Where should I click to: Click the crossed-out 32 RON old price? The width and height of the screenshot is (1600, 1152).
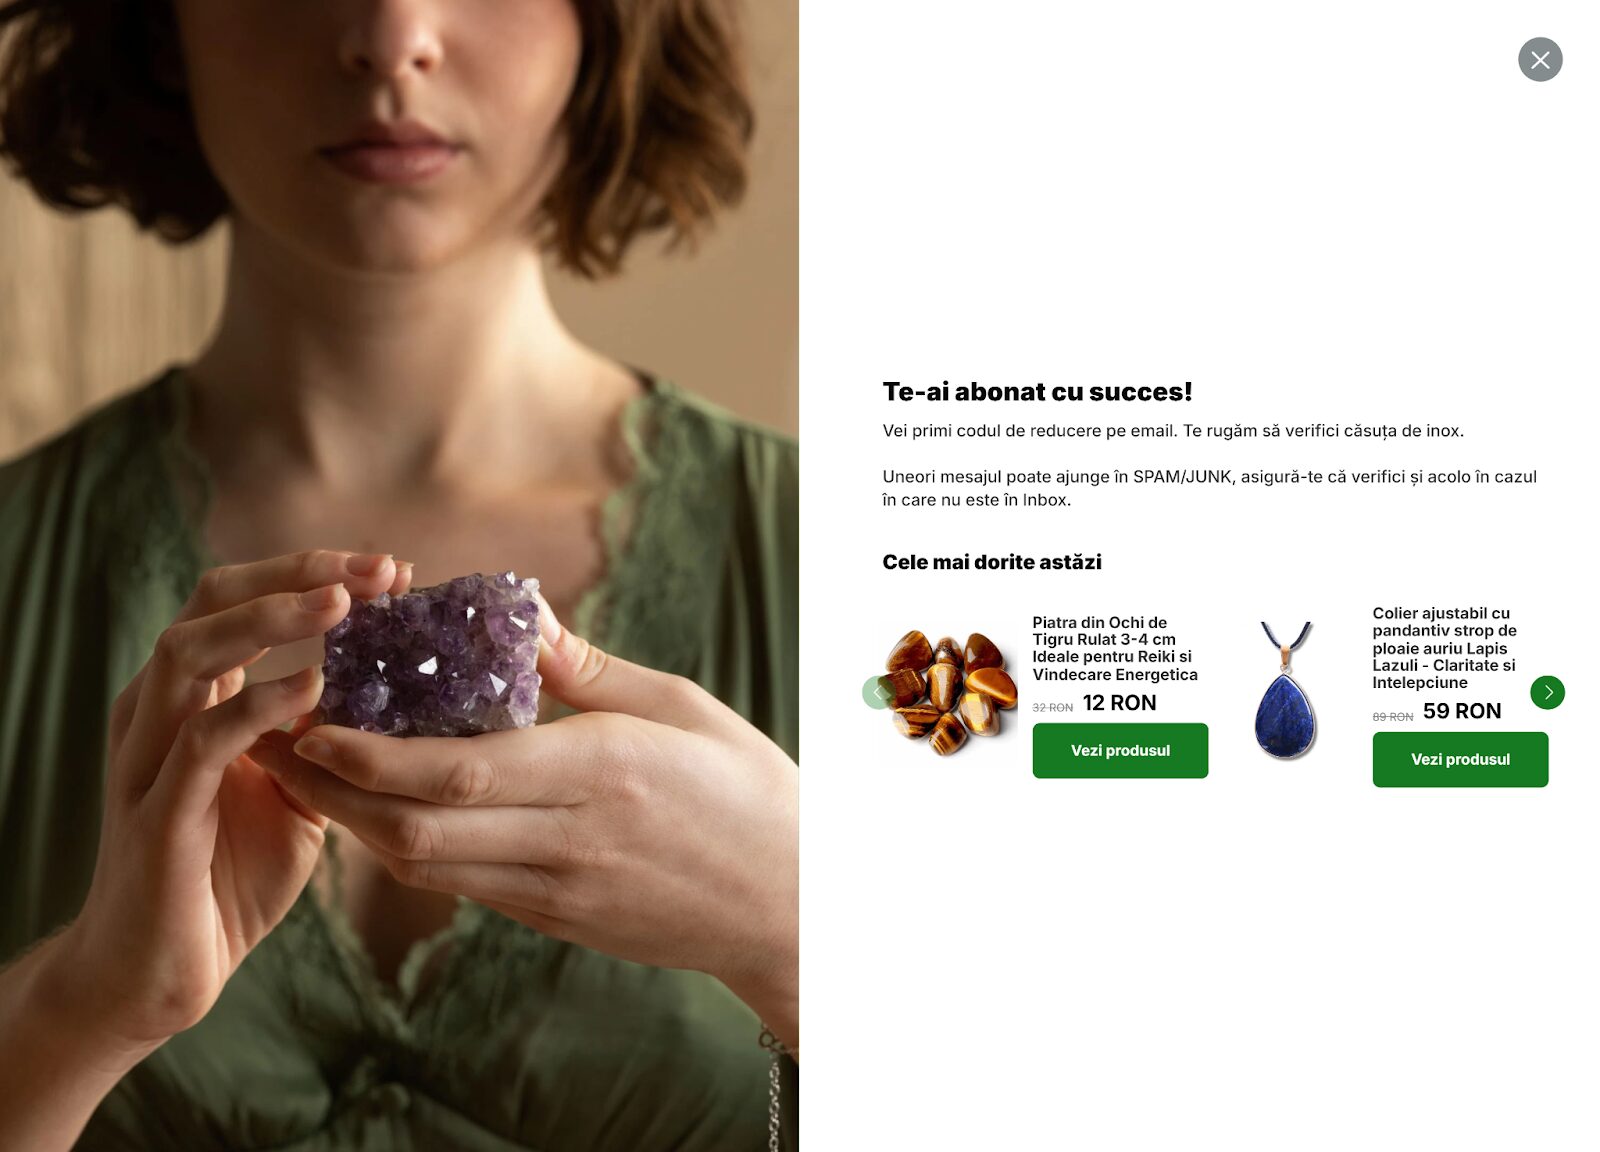point(1052,707)
